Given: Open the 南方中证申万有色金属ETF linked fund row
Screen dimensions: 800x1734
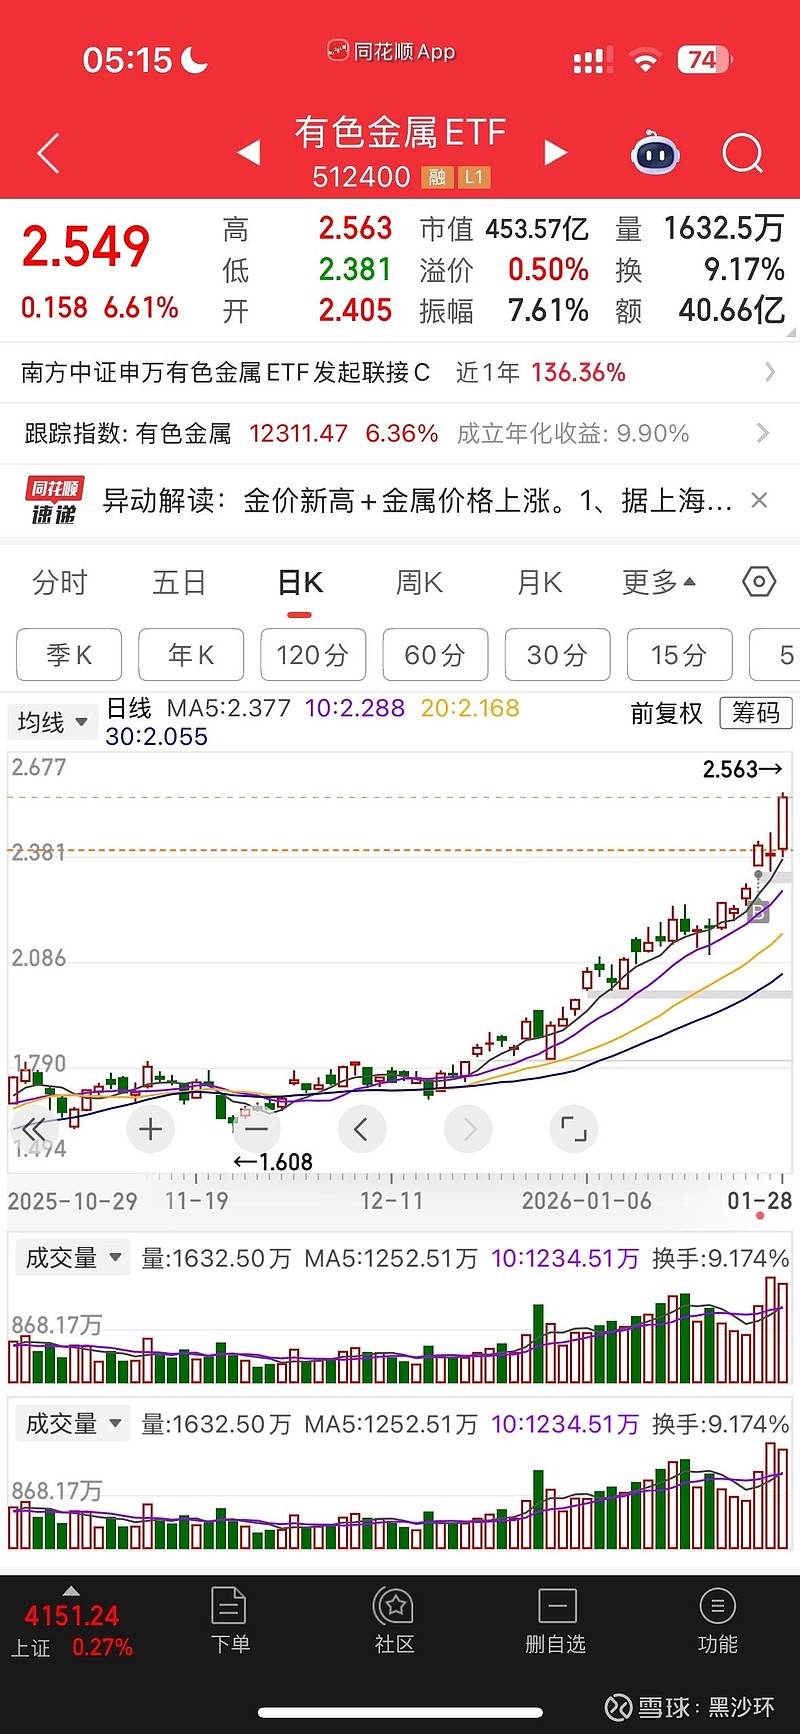Looking at the screenshot, I should (x=400, y=372).
